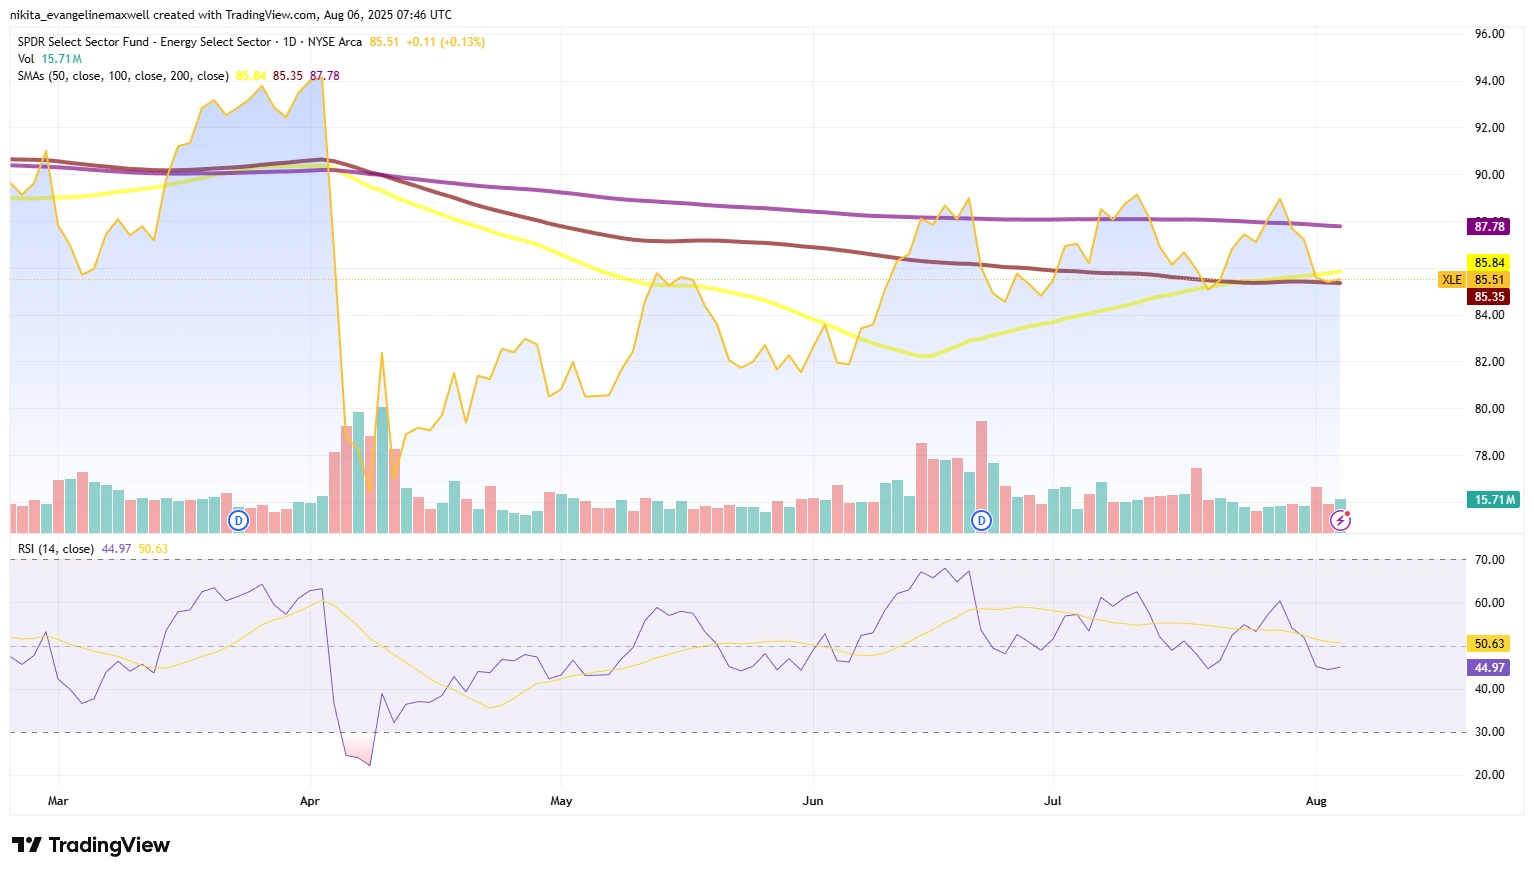Click the Vol 15.71 M legend
Image resolution: width=1534 pixels, height=875 pixels.
[50, 59]
